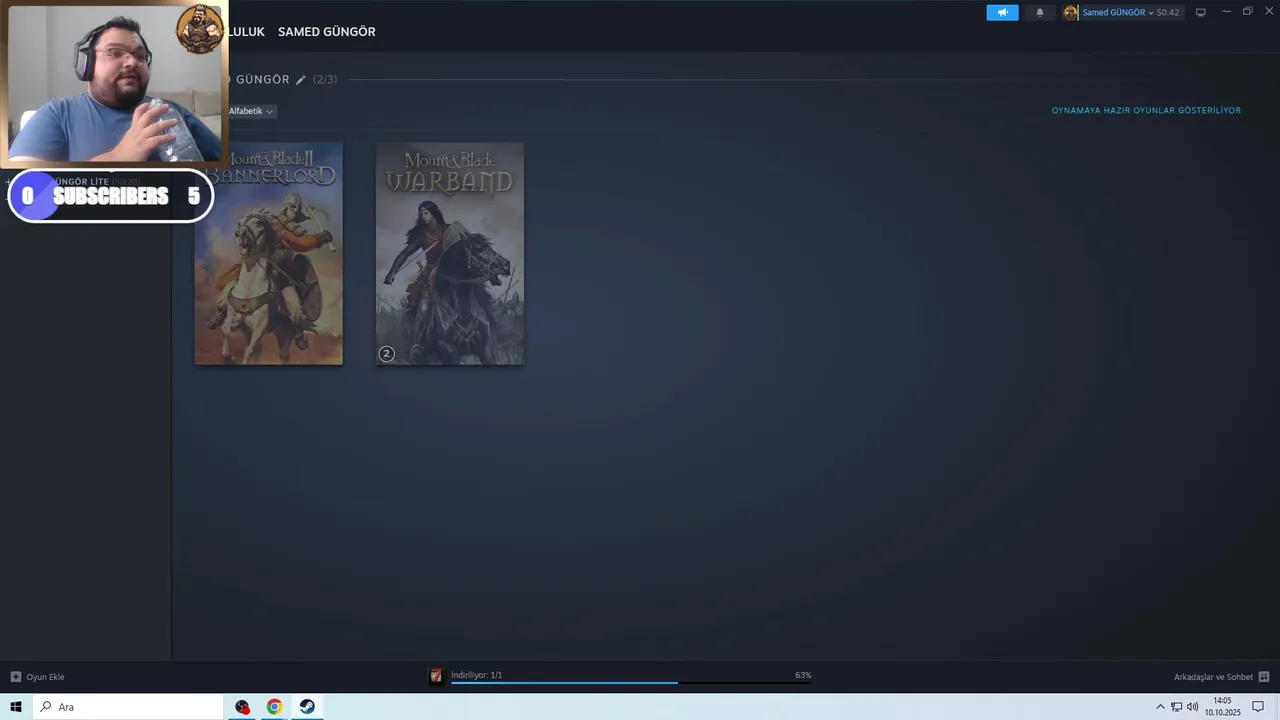1280x720 pixels.
Task: Open Google Chrome from the taskbar
Action: tap(274, 707)
